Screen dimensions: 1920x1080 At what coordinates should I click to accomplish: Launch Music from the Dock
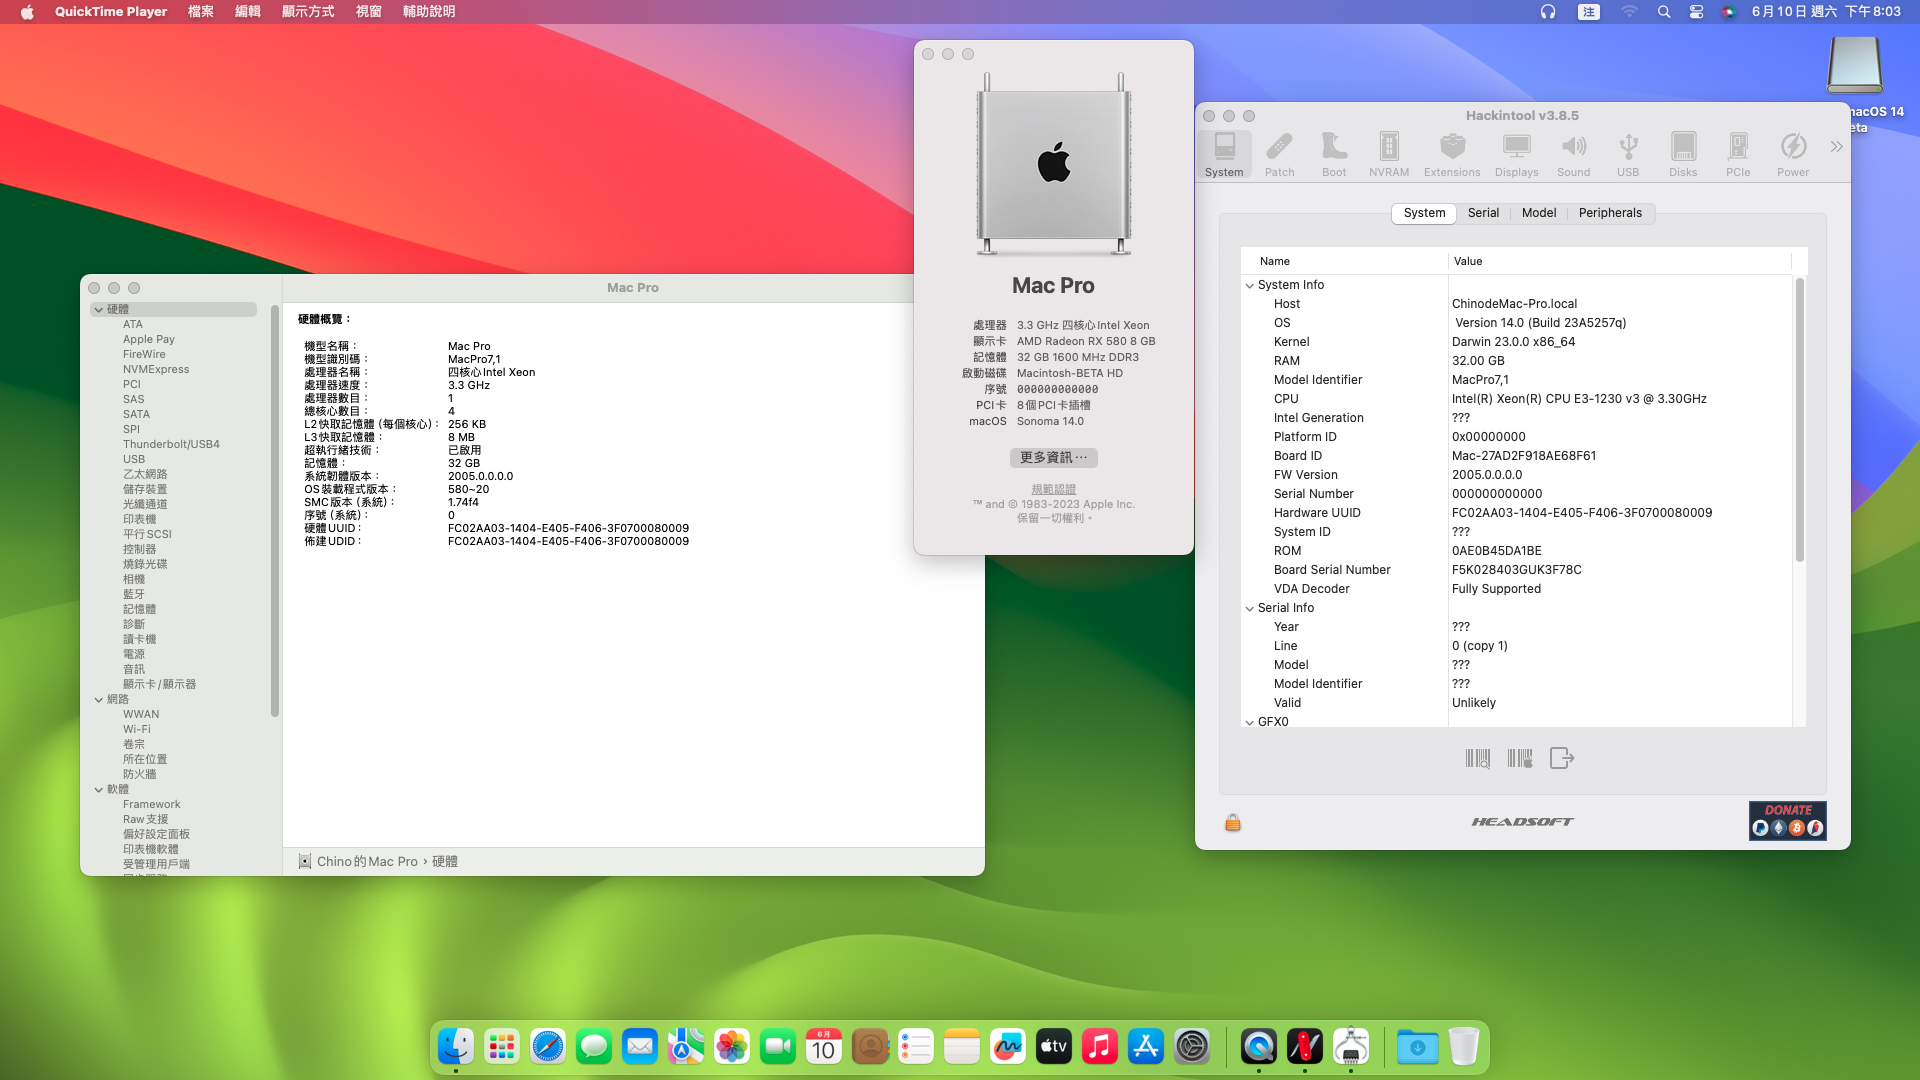point(1100,1047)
